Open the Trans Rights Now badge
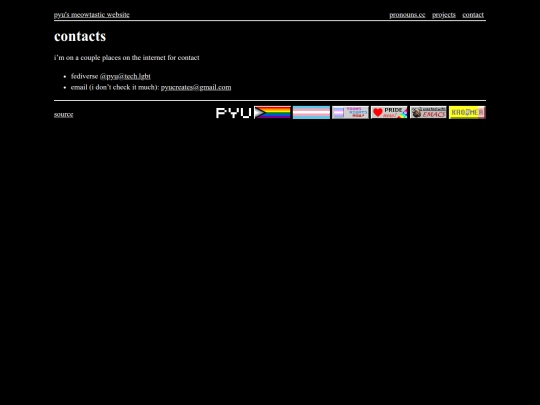The height and width of the screenshot is (405, 540). pyautogui.click(x=350, y=113)
